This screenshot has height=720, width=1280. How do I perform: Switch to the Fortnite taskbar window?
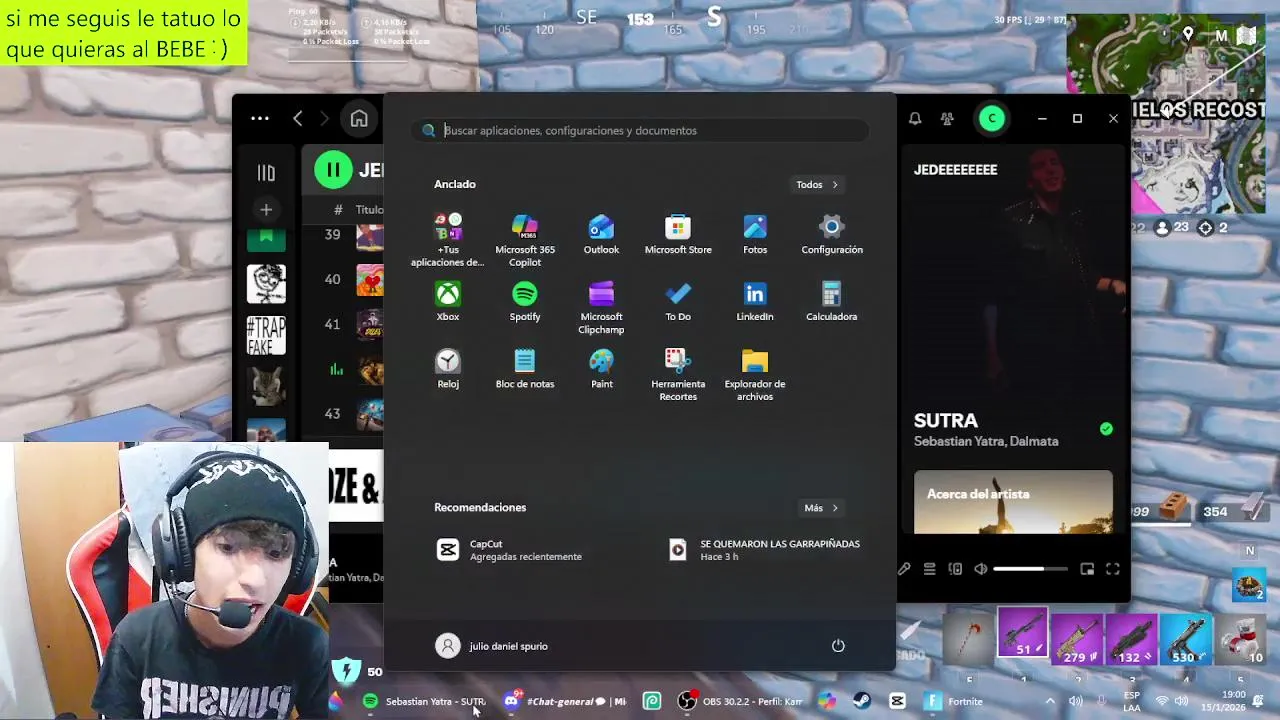955,702
